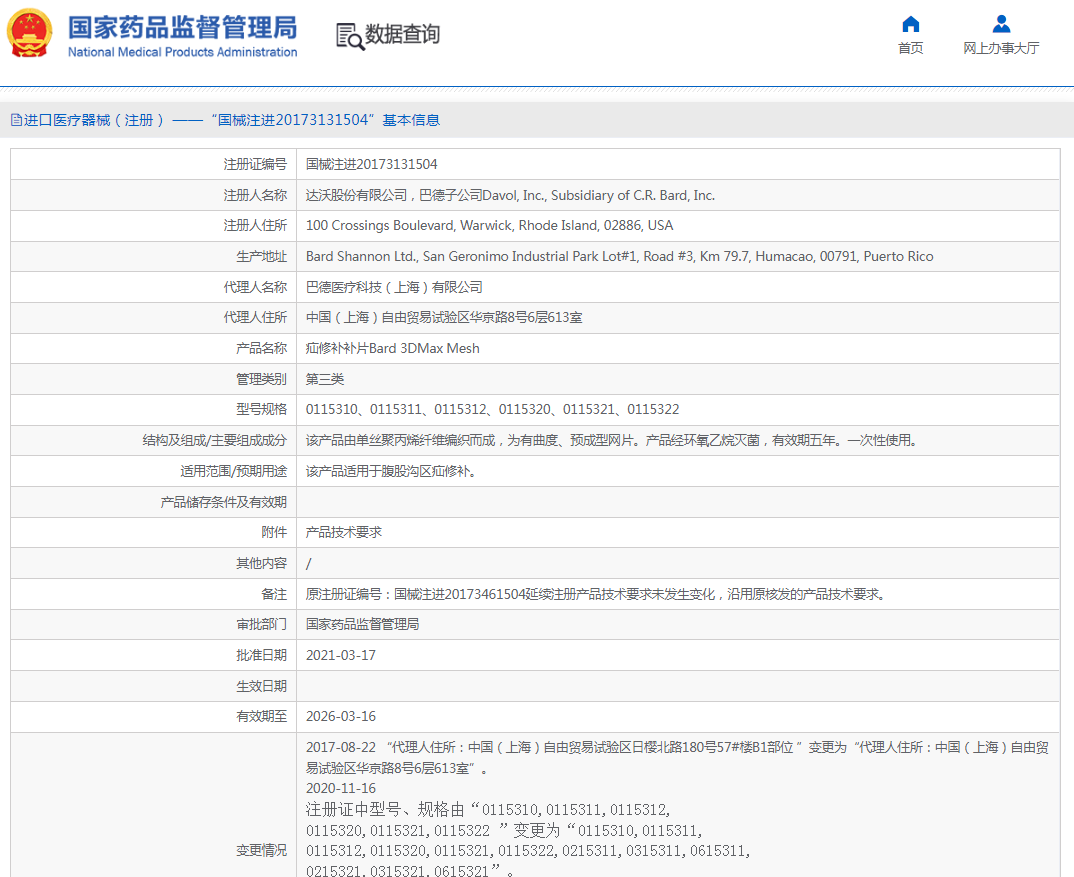Select the Bard Shannon Ltd. production address
The height and width of the screenshot is (877, 1074).
[x=619, y=256]
